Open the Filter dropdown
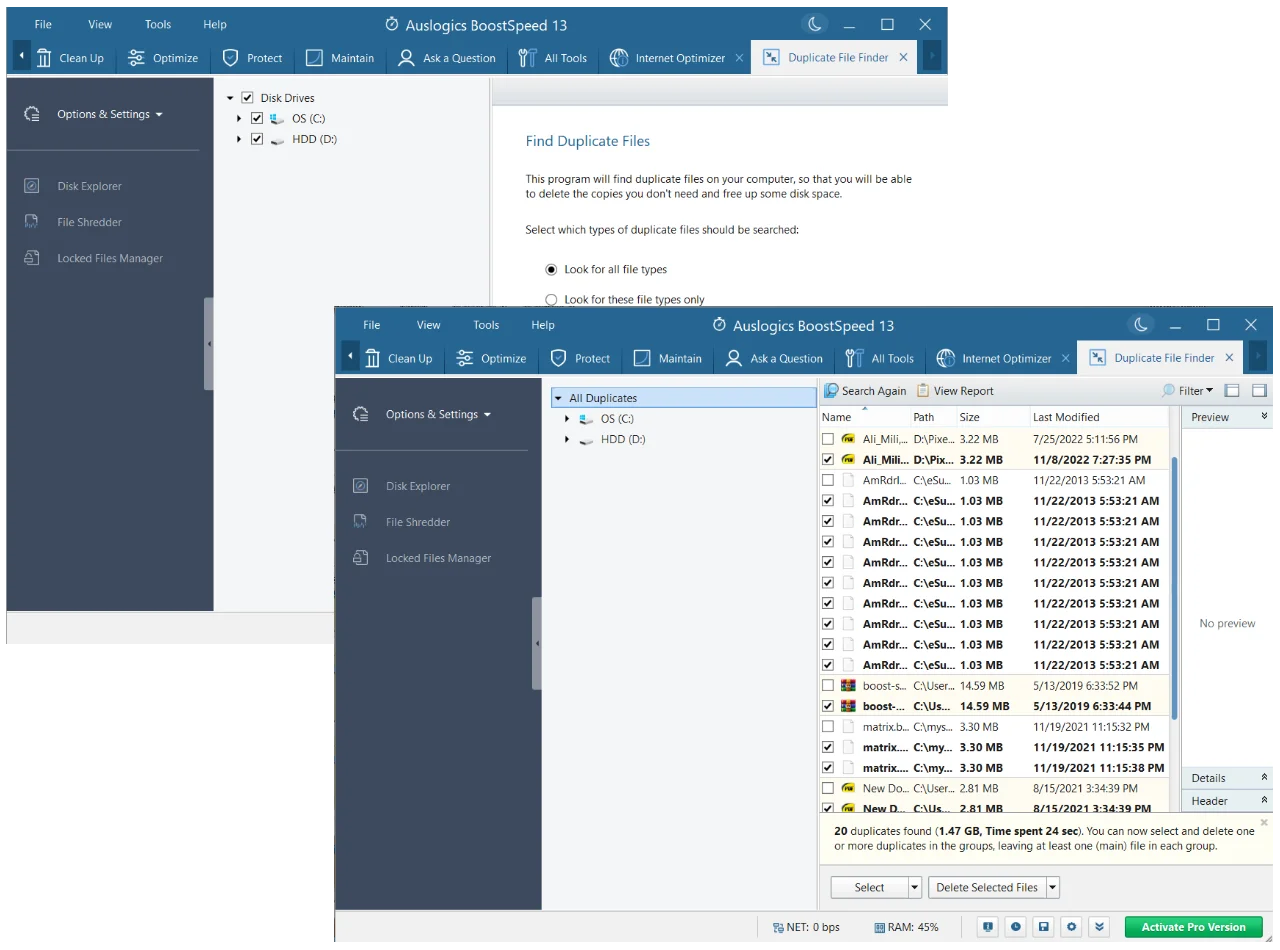The width and height of the screenshot is (1280, 950). click(1188, 391)
